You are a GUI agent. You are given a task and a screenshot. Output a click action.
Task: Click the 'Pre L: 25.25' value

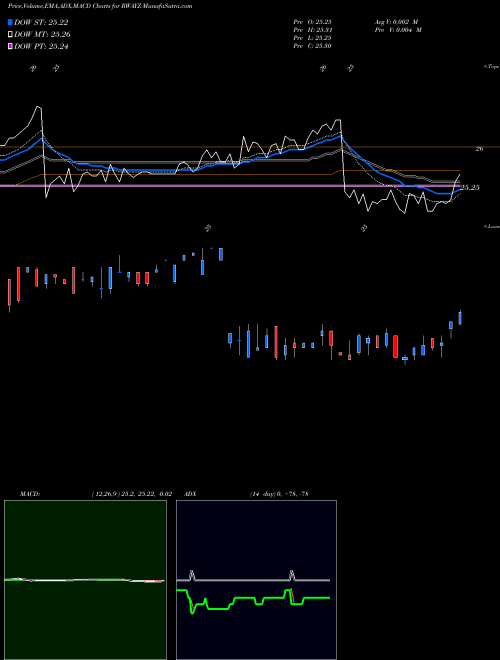point(312,38)
